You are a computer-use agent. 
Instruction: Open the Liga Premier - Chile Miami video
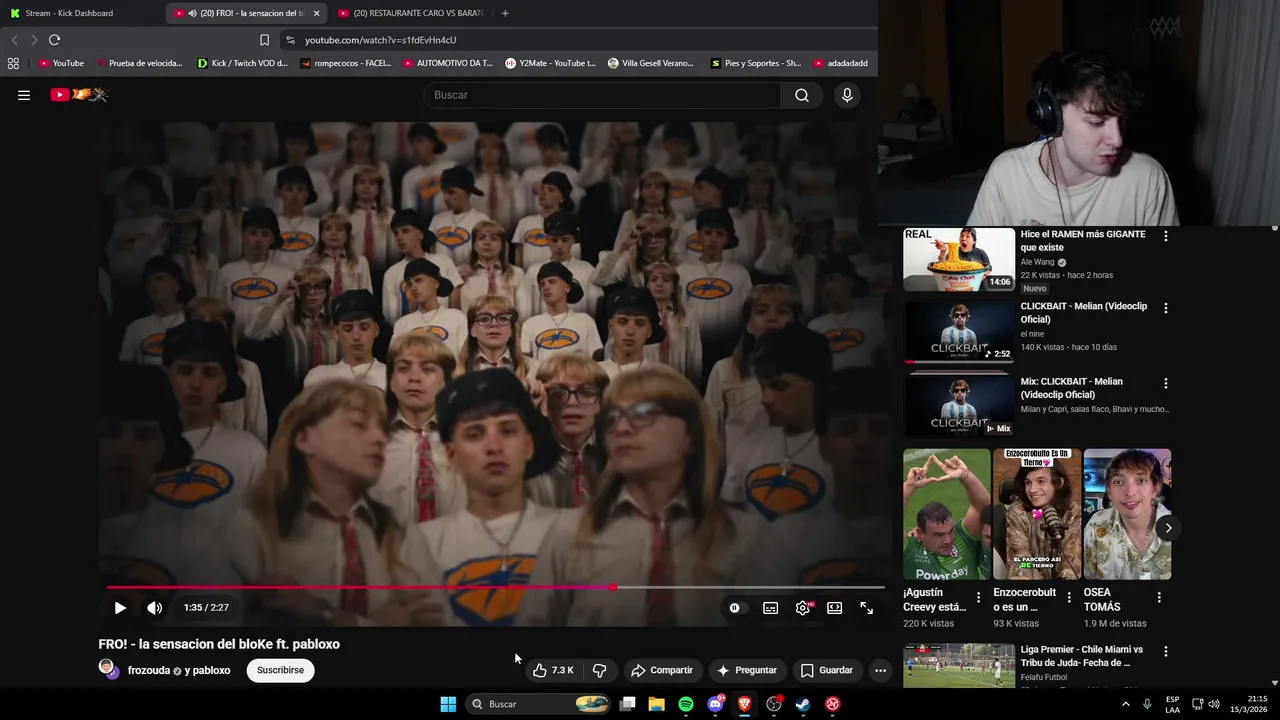coord(959,666)
